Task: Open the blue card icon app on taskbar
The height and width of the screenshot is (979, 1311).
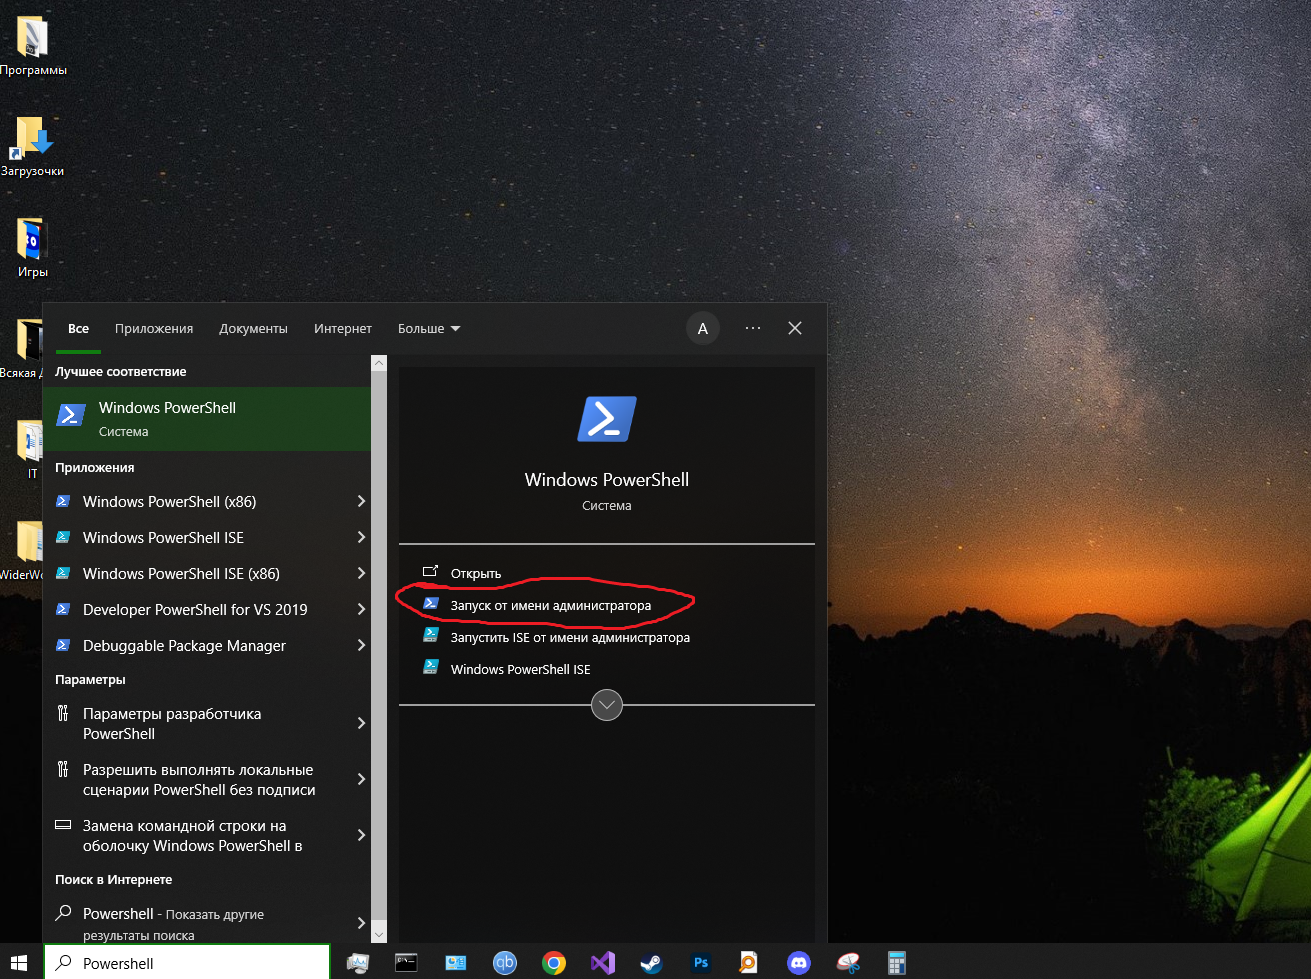Action: [455, 963]
